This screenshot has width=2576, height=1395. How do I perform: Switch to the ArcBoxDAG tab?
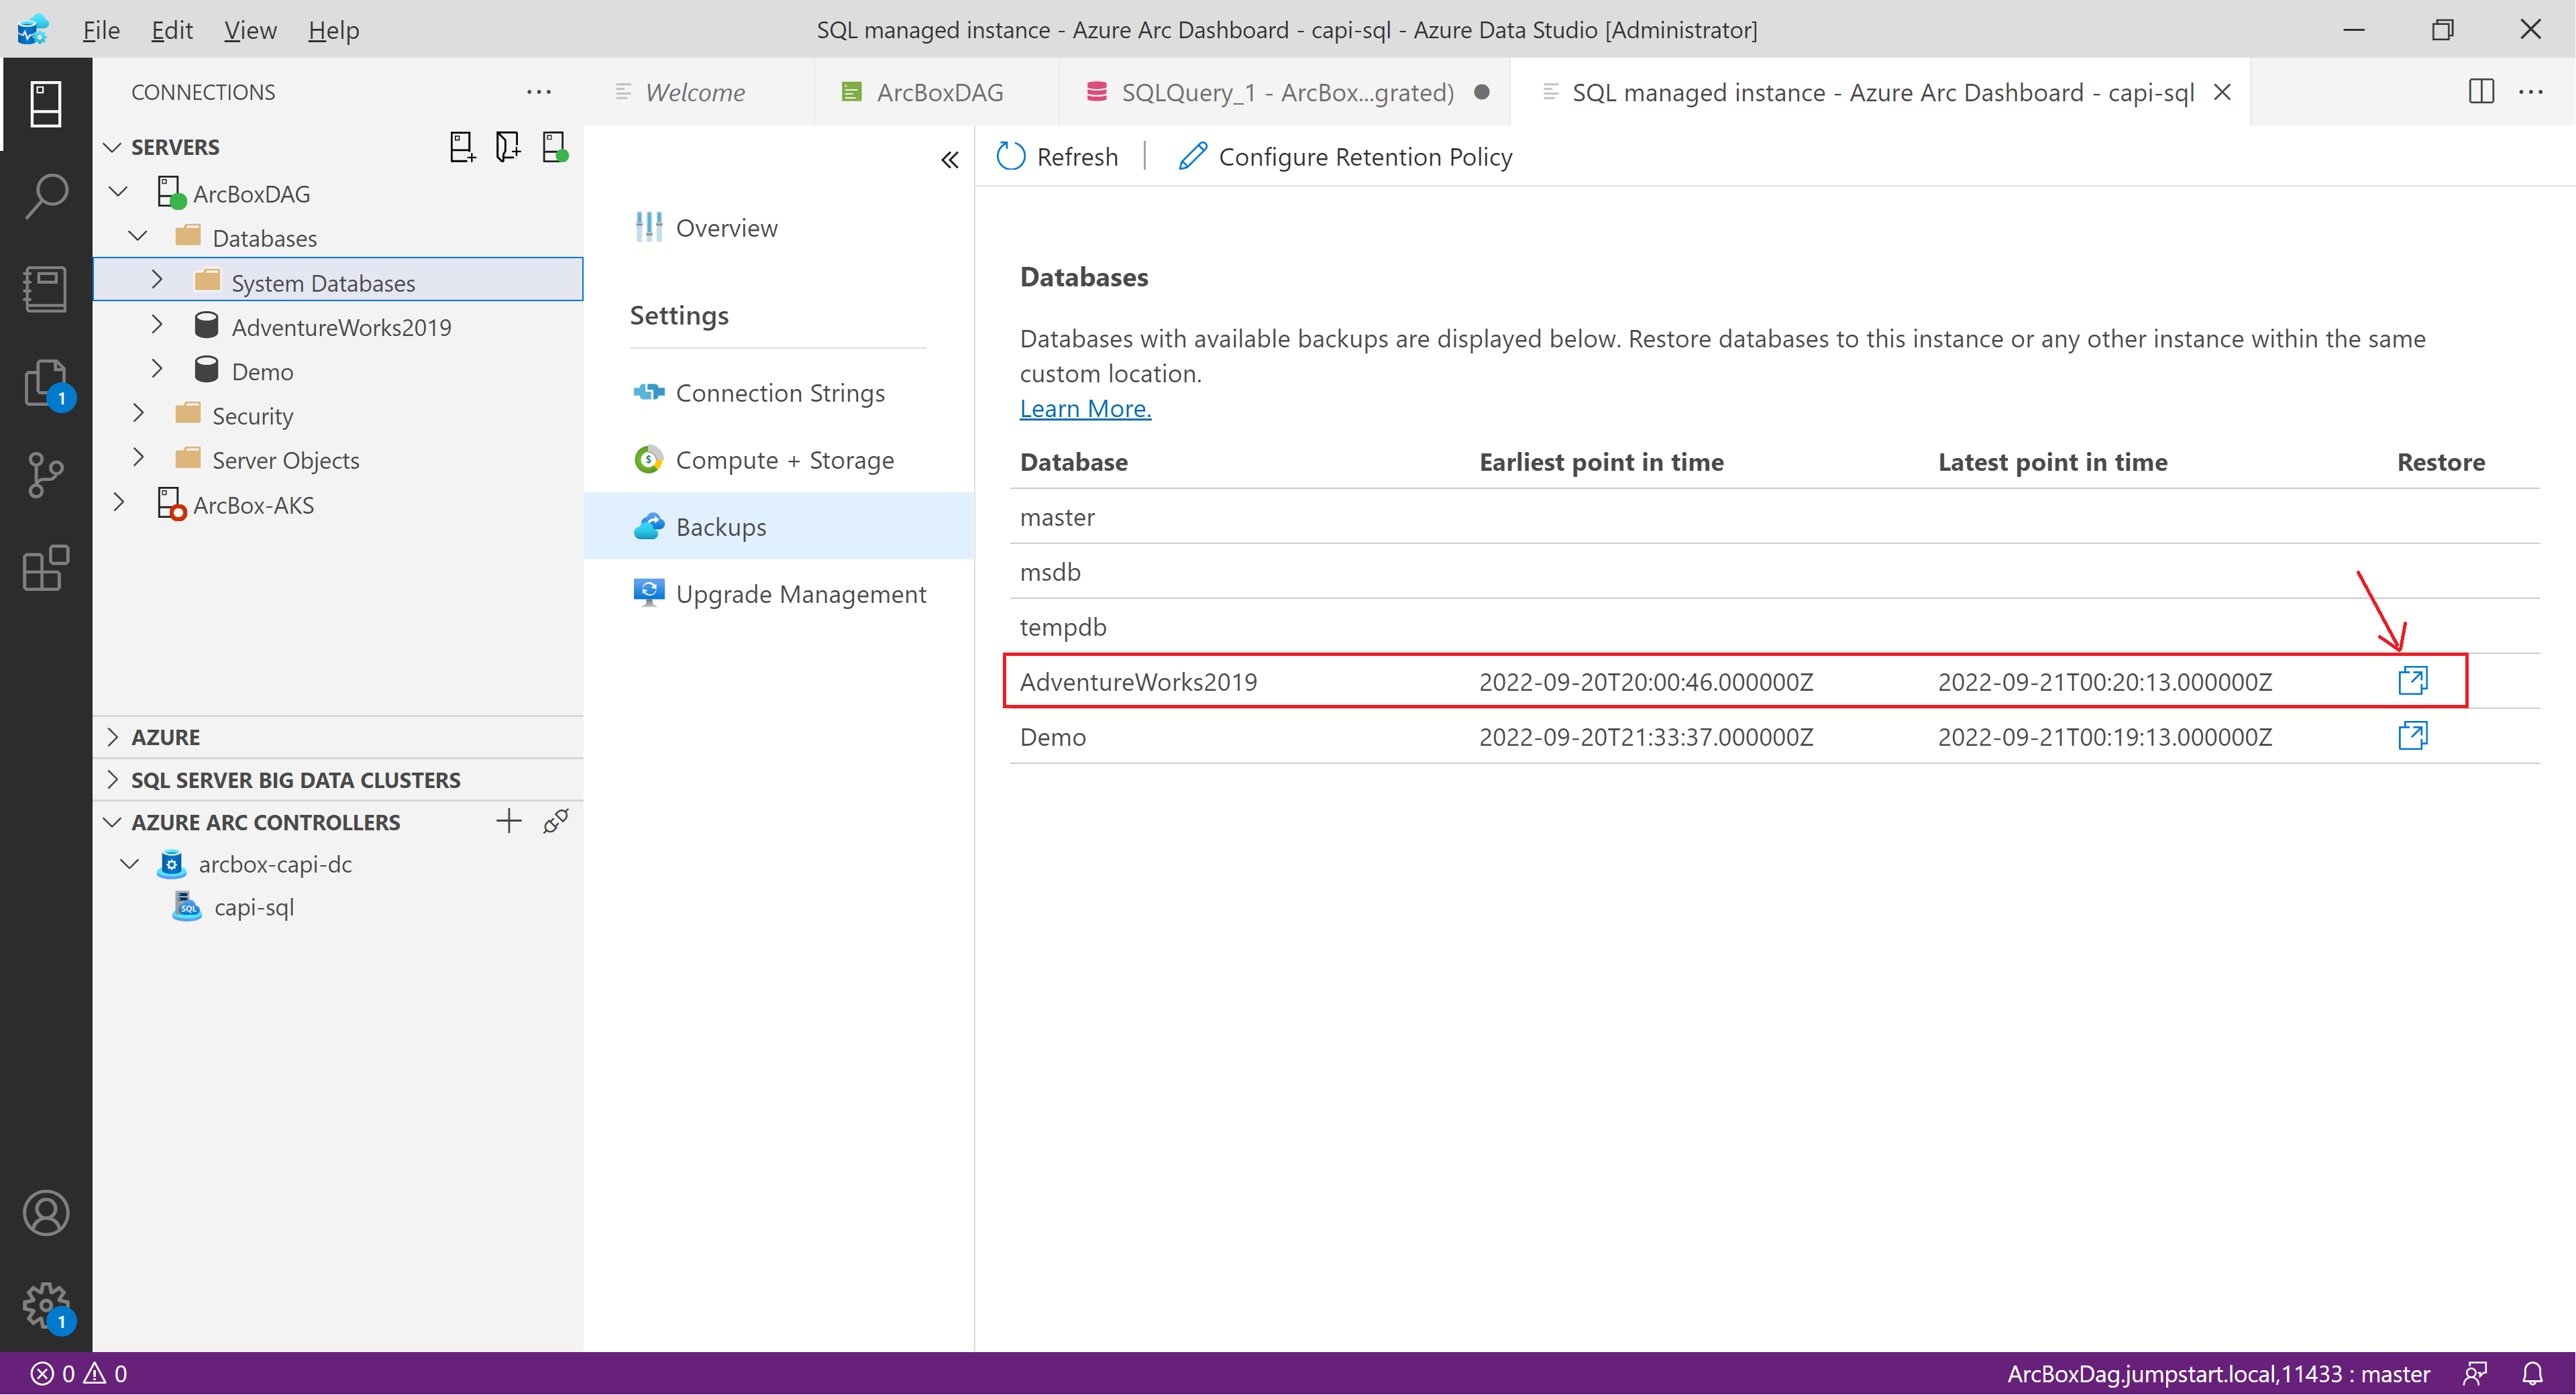(937, 92)
